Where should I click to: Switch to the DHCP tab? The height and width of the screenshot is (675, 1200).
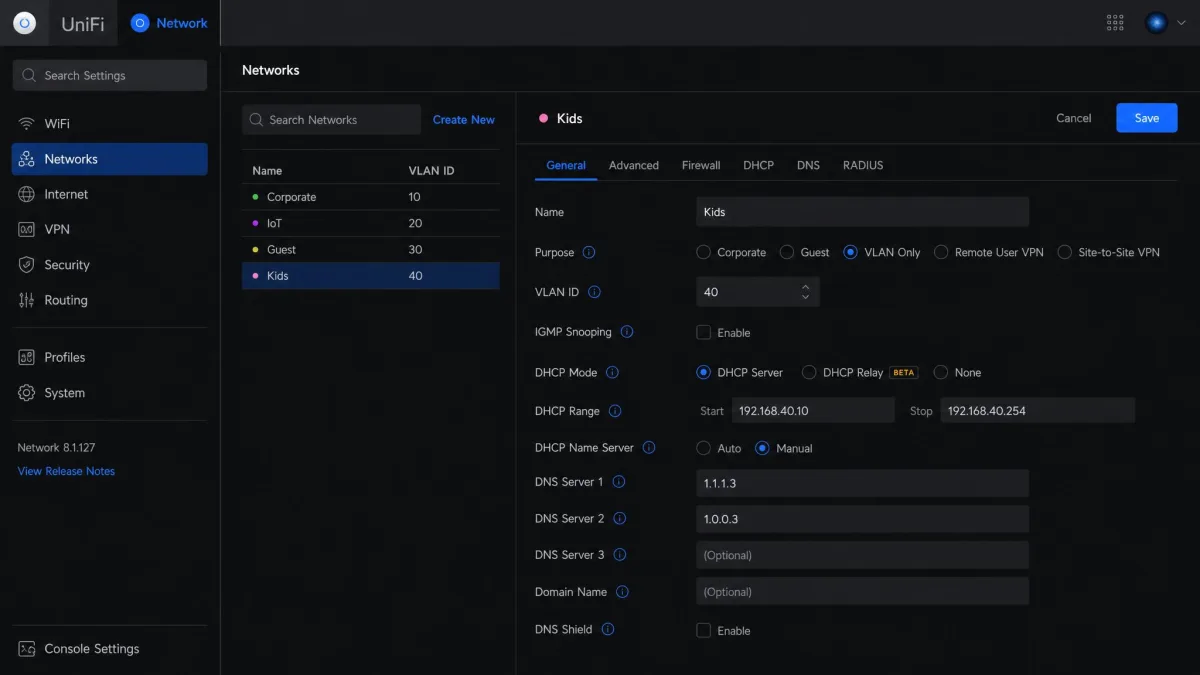click(759, 165)
